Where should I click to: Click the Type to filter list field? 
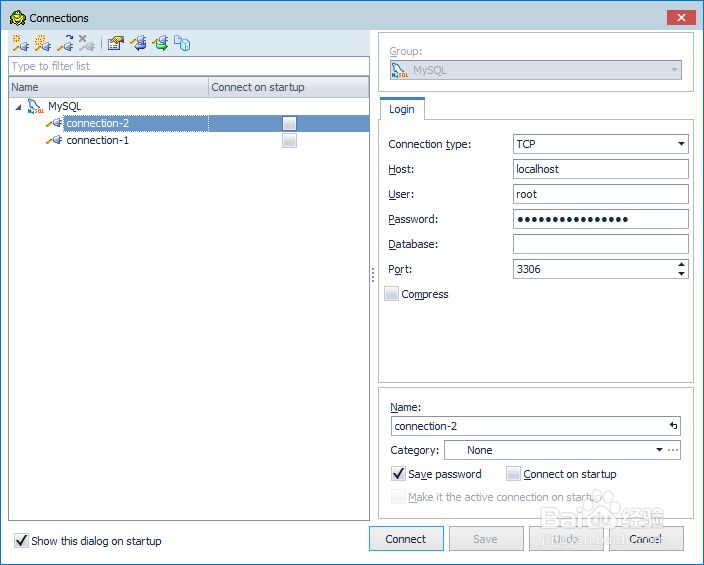[x=189, y=66]
